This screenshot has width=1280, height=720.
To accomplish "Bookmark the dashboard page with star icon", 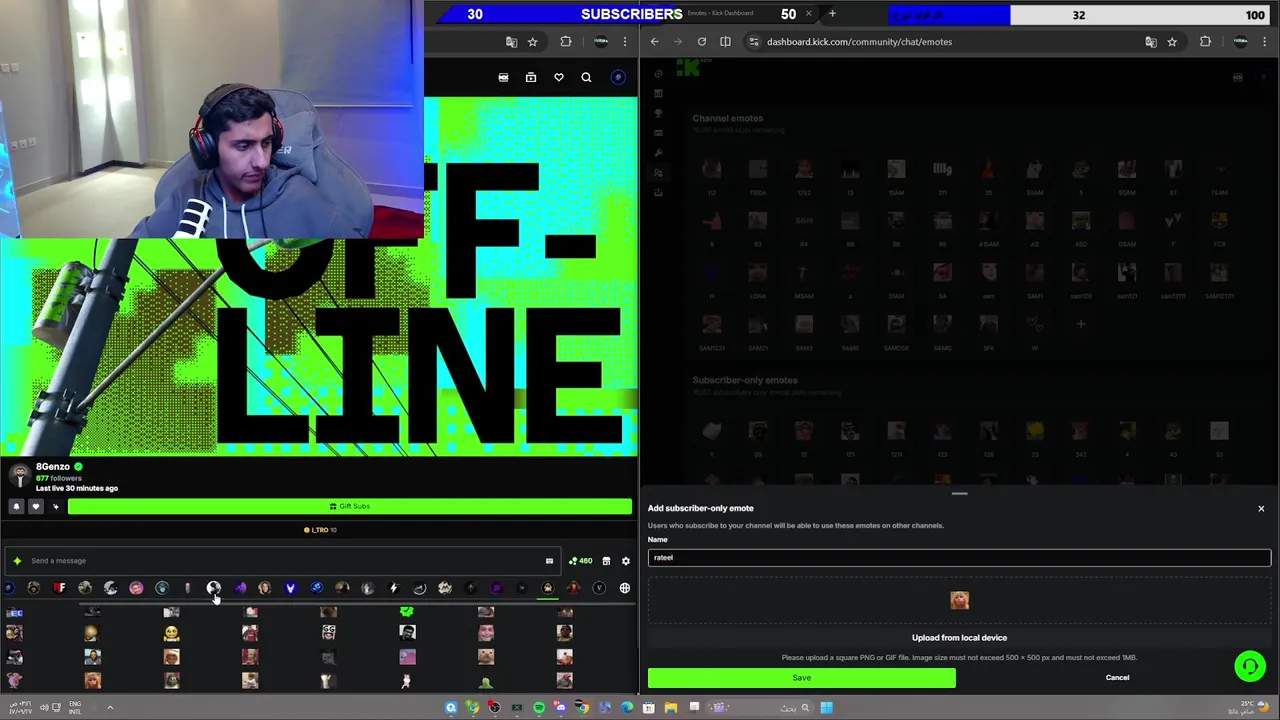I will 1172,42.
